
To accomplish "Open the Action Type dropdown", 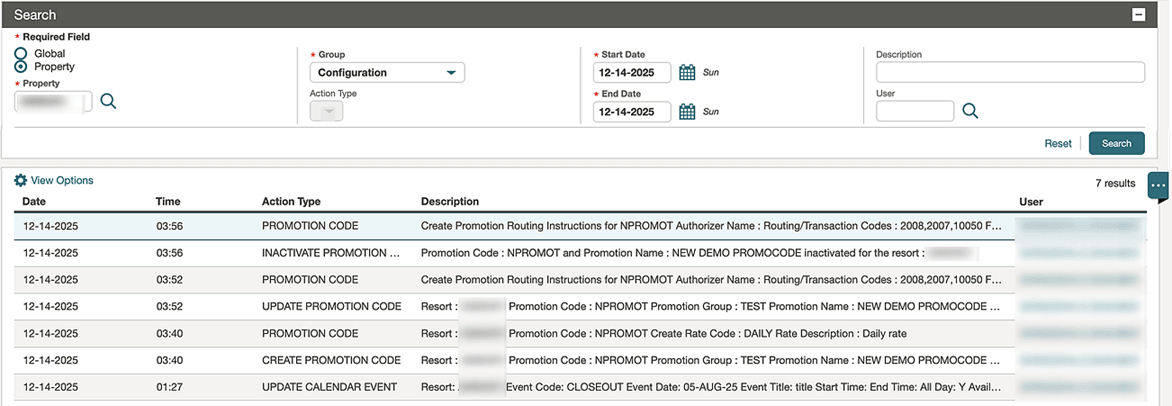I will click(327, 111).
